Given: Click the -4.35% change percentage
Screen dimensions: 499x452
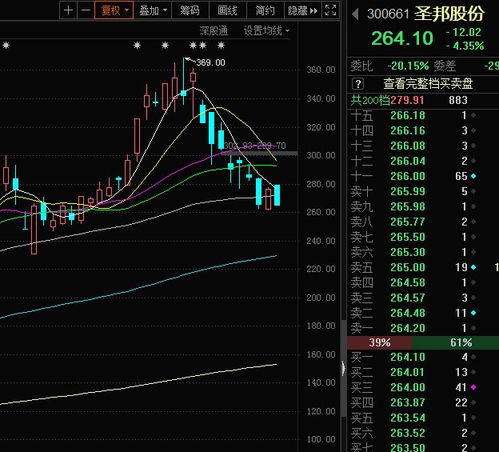Looking at the screenshot, I should [x=465, y=46].
